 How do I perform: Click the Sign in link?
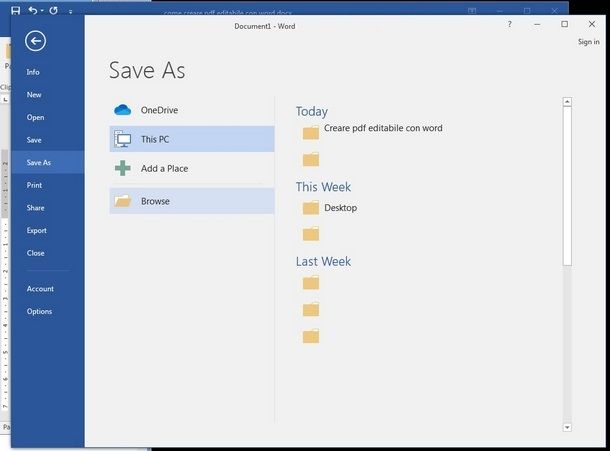589,42
